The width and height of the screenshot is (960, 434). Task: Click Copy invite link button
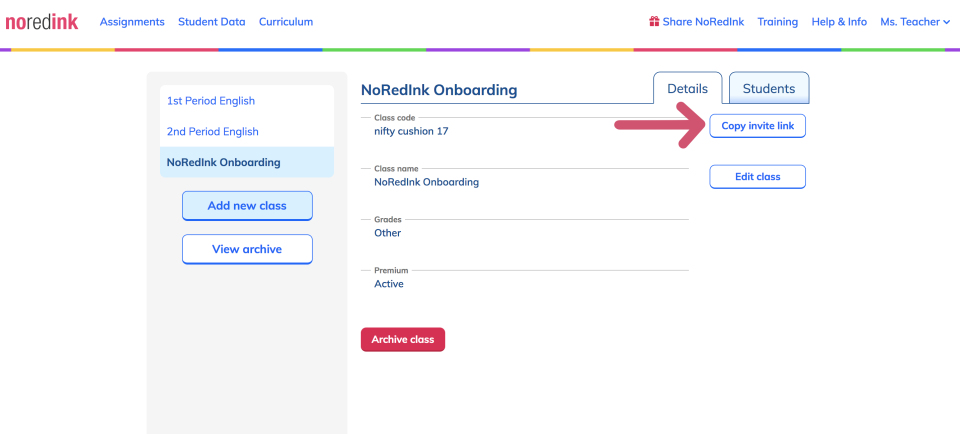[757, 126]
